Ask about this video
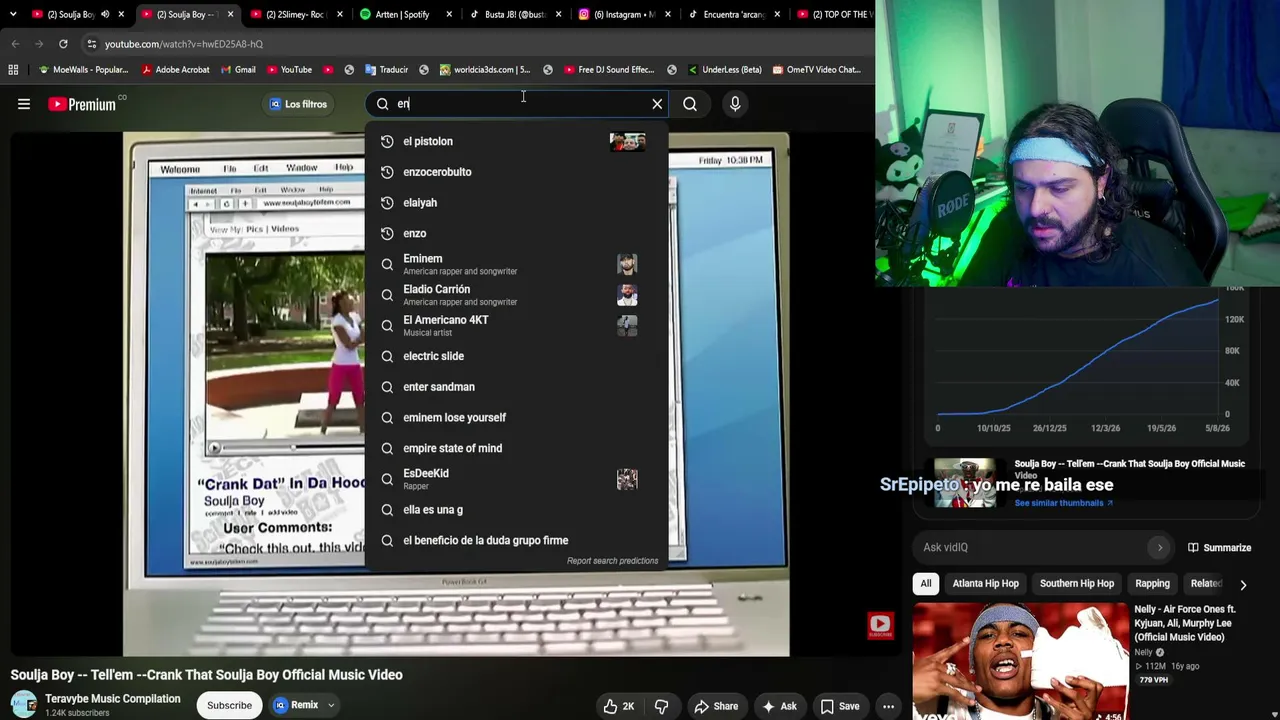 [x=778, y=706]
